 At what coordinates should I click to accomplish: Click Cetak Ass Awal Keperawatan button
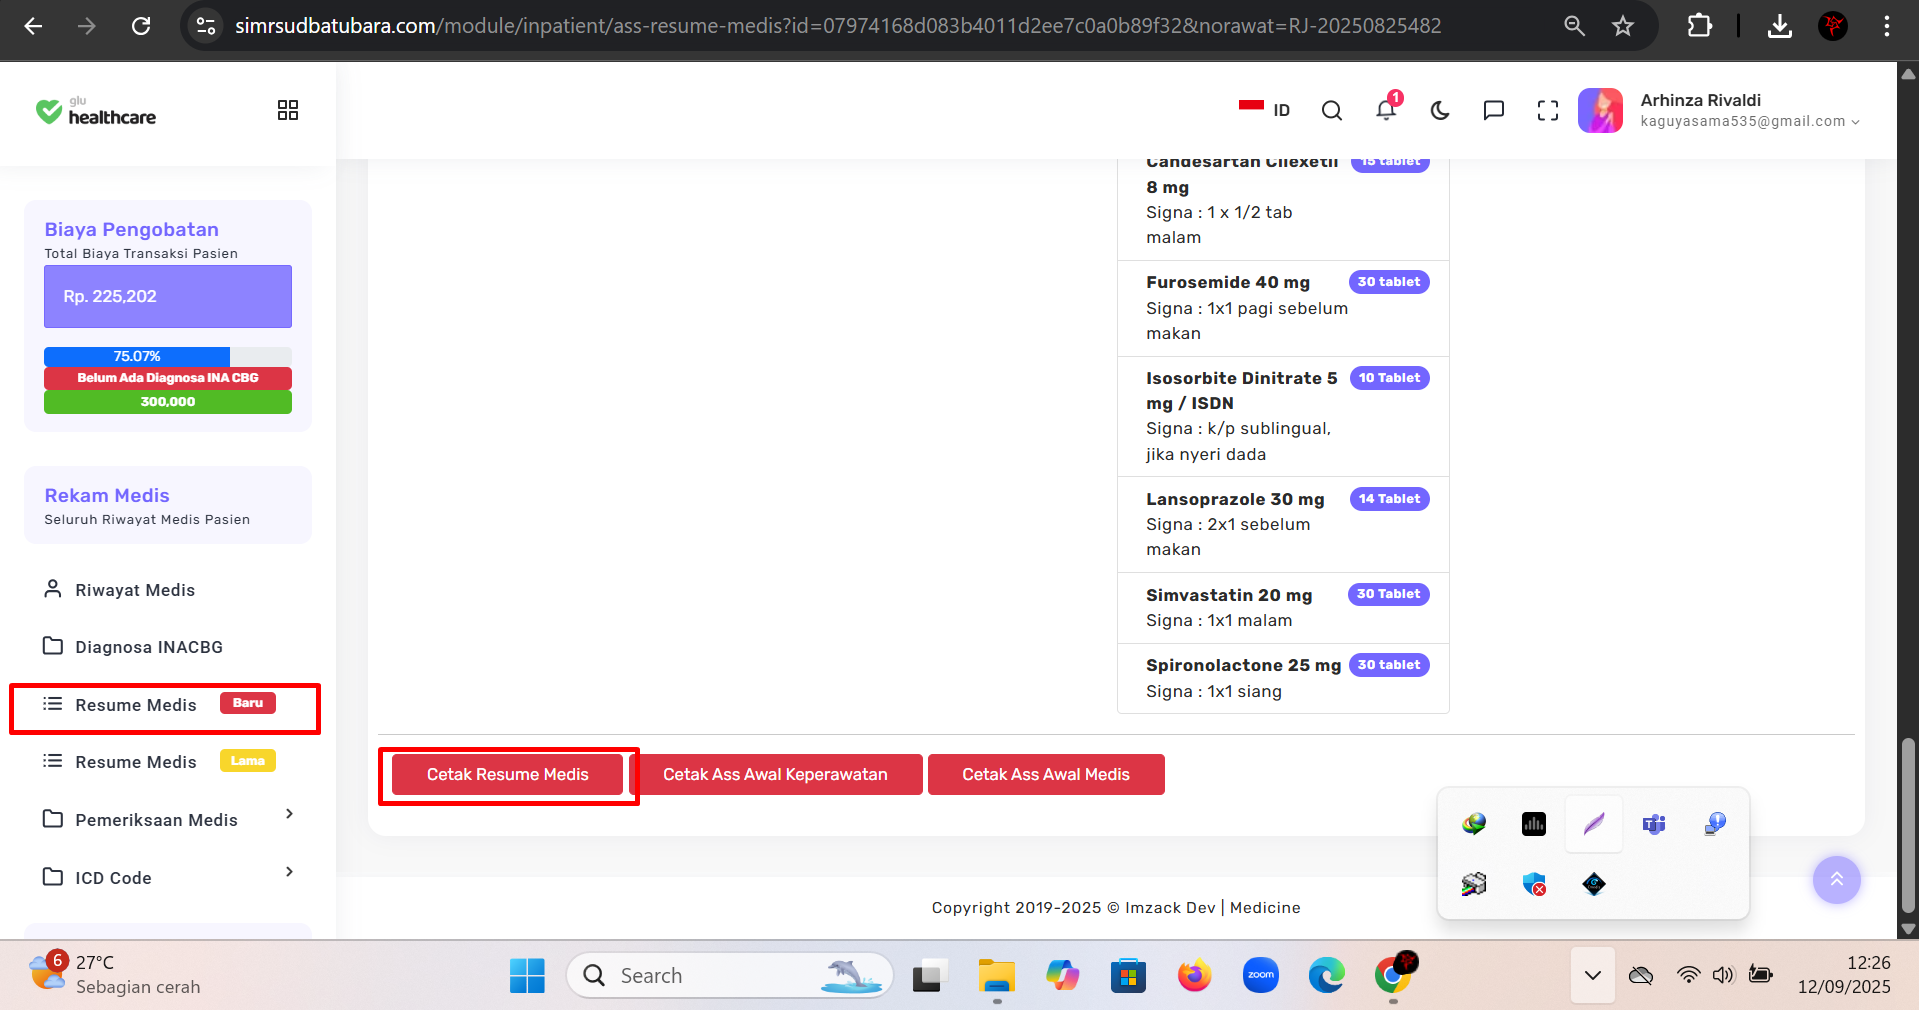(x=775, y=775)
